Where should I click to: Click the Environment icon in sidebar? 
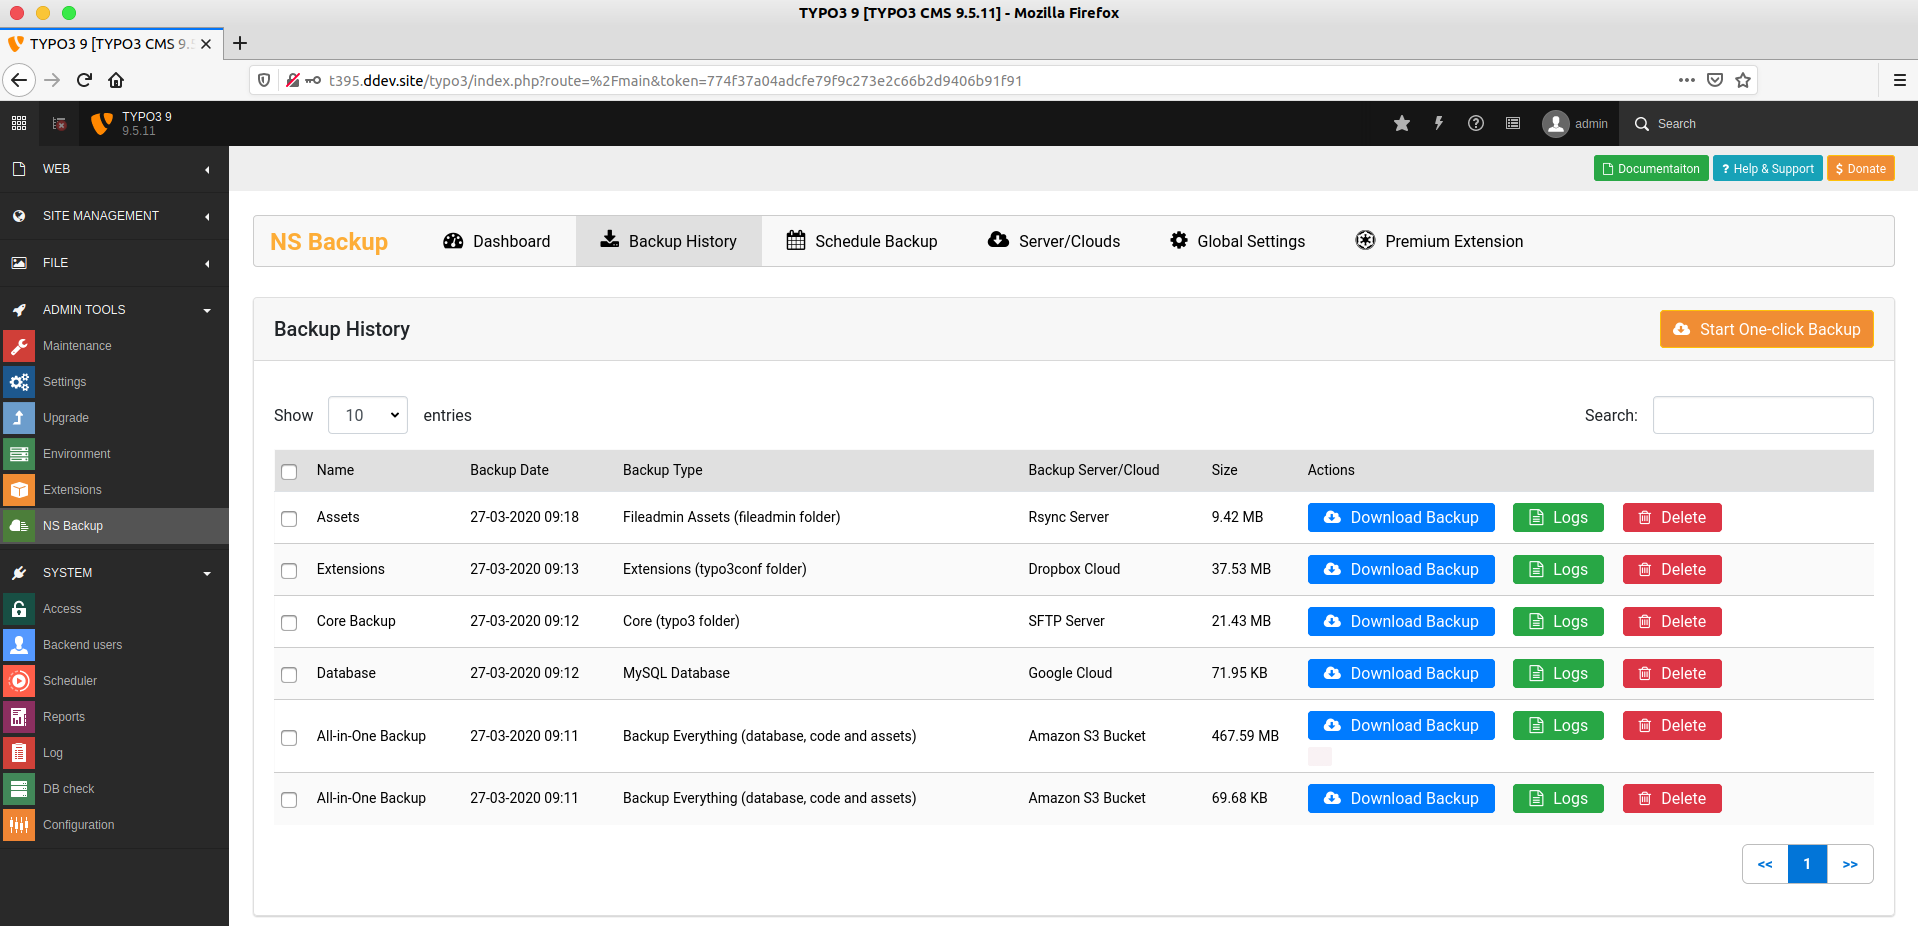tap(19, 454)
